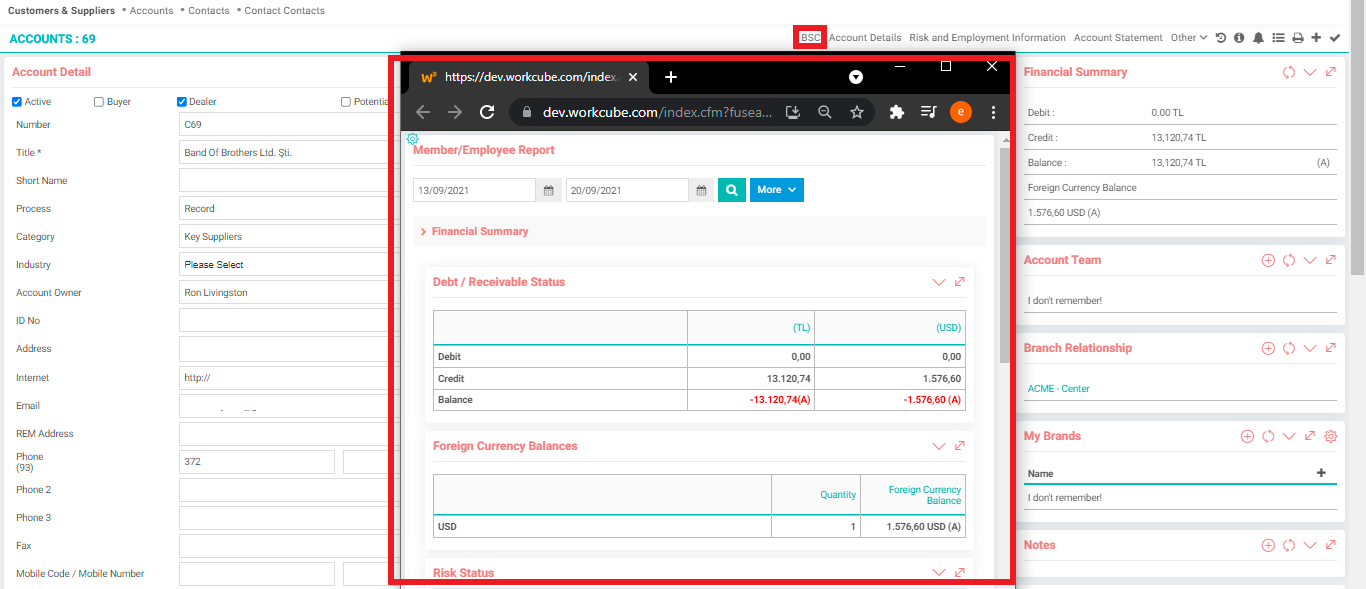1366x589 pixels.
Task: Refresh the Notes panel
Action: pyautogui.click(x=1289, y=545)
